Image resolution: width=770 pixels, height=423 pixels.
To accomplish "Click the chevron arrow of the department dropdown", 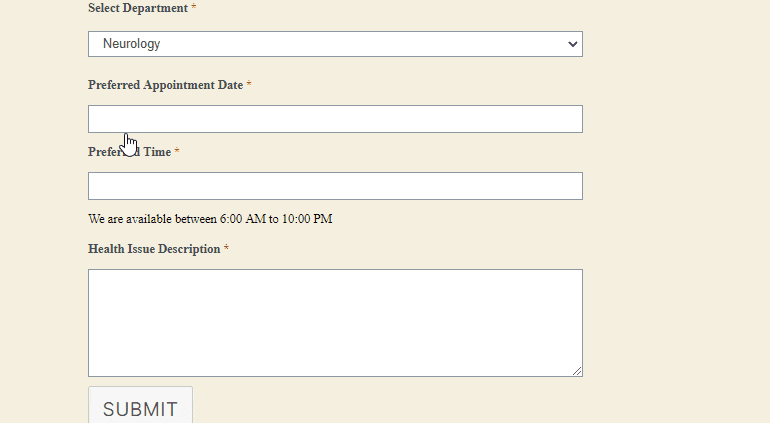I will tap(573, 44).
